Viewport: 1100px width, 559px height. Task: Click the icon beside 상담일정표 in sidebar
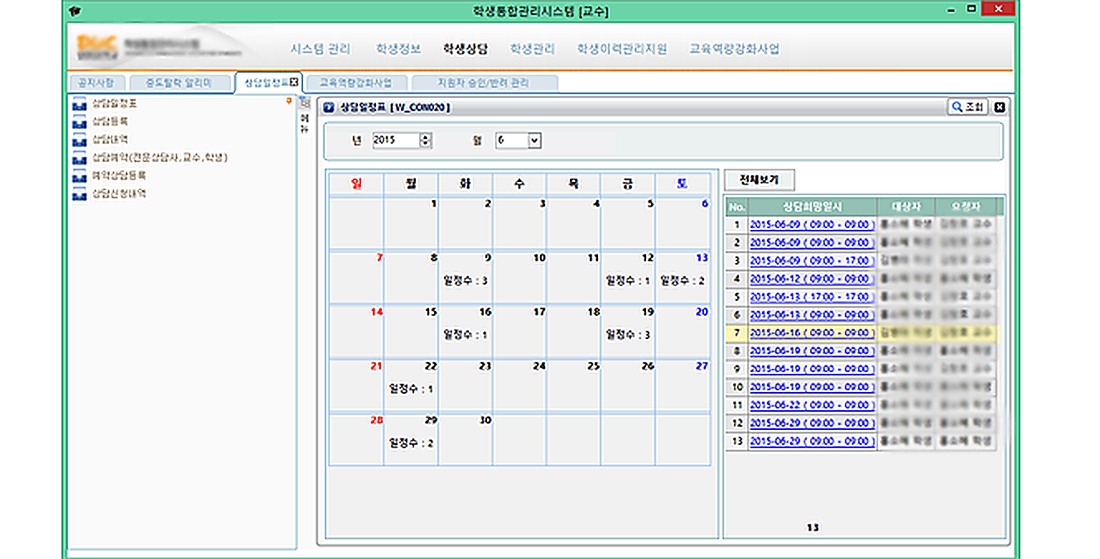coord(79,104)
